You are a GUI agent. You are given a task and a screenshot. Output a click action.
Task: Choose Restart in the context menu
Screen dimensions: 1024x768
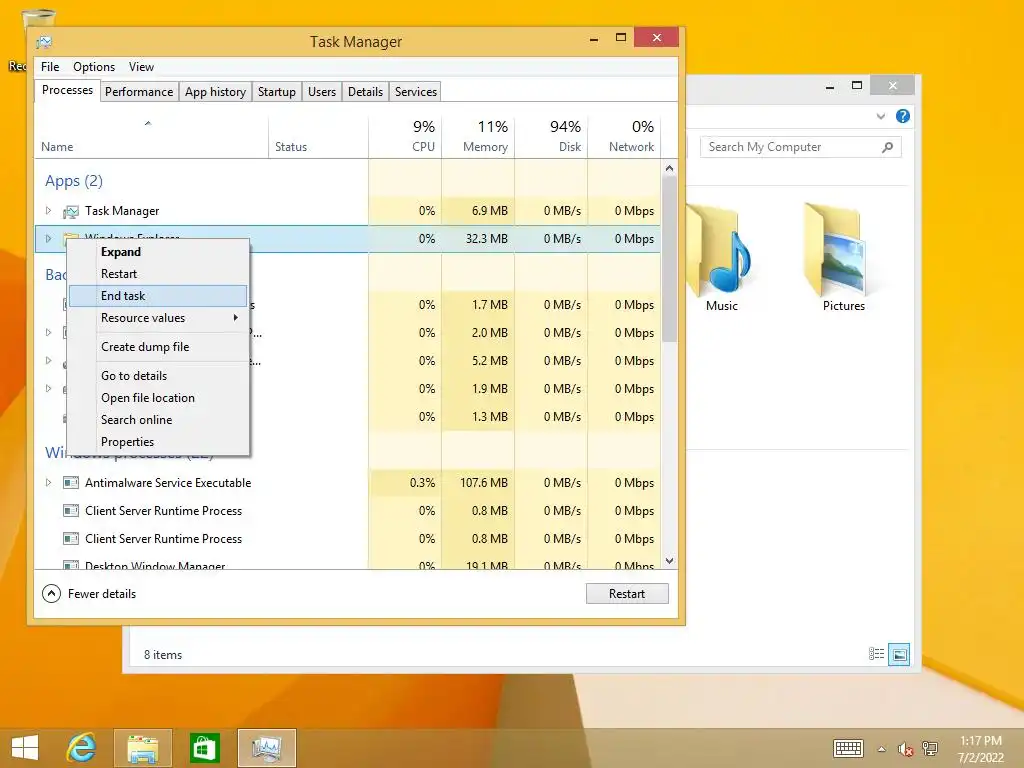point(158,274)
